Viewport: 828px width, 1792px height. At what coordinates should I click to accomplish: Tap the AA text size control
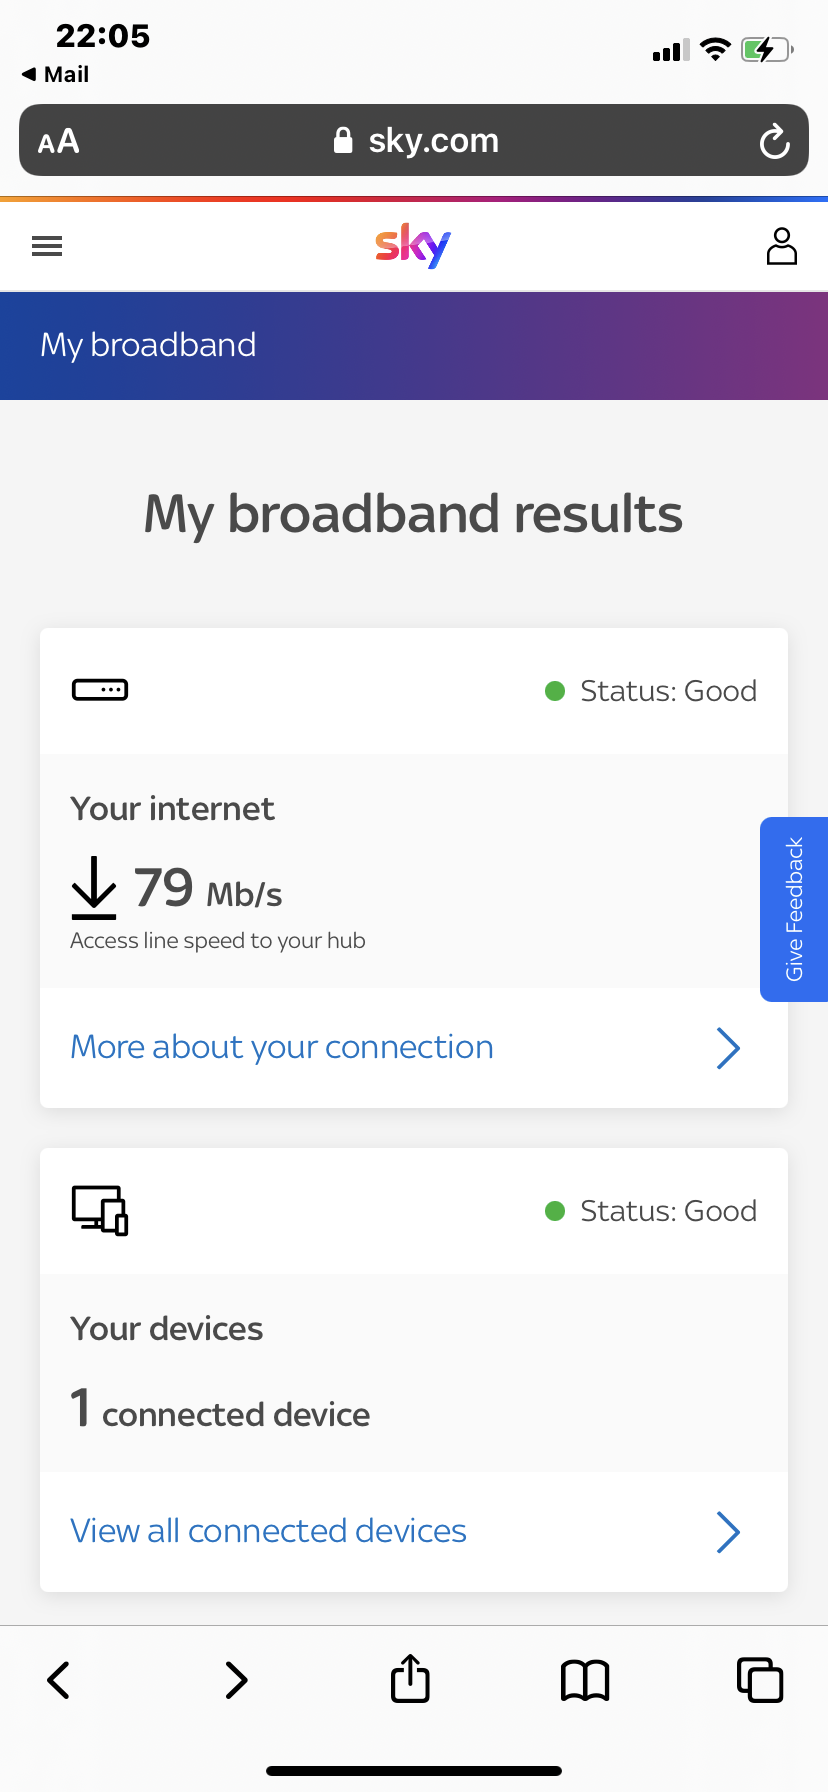click(57, 141)
